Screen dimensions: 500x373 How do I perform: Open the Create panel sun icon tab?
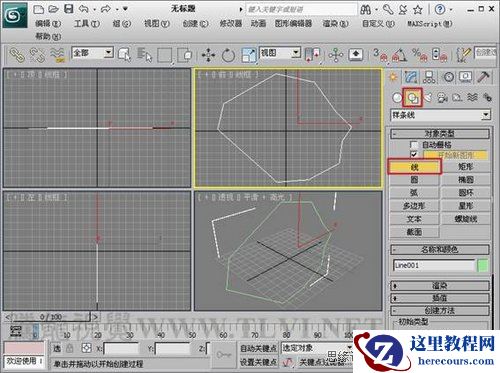pos(393,77)
